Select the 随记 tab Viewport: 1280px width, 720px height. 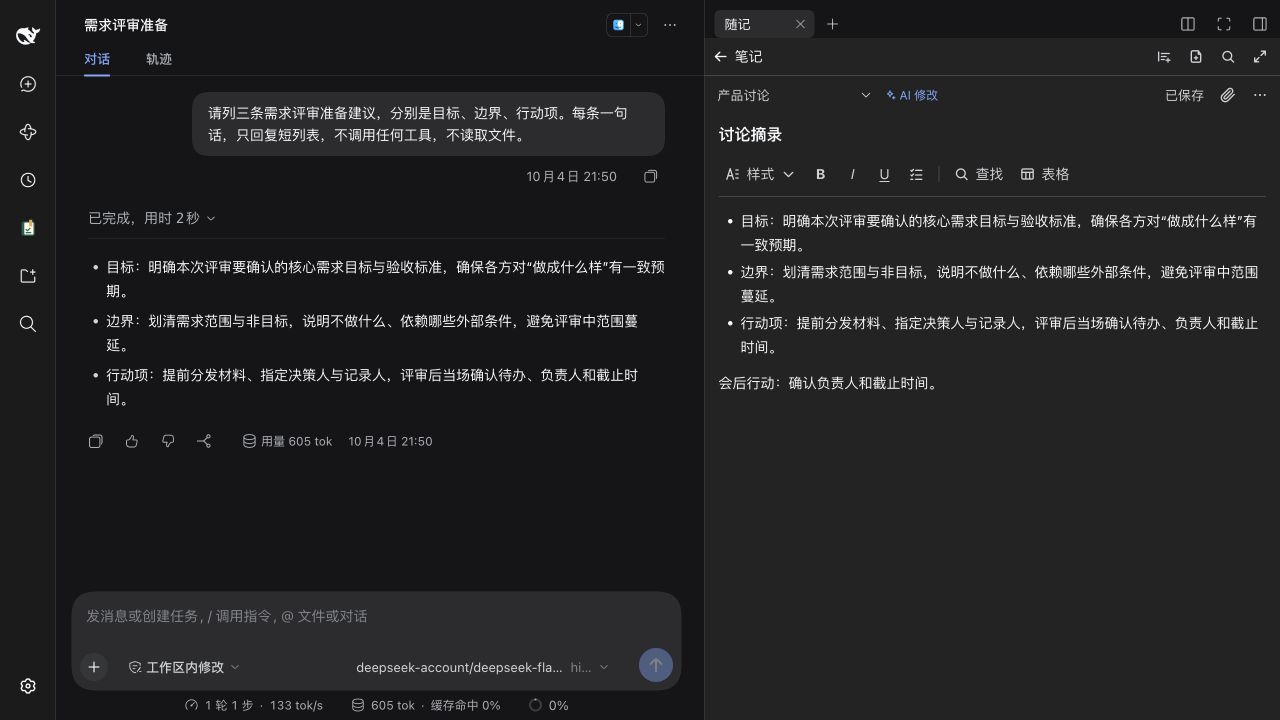coord(764,24)
